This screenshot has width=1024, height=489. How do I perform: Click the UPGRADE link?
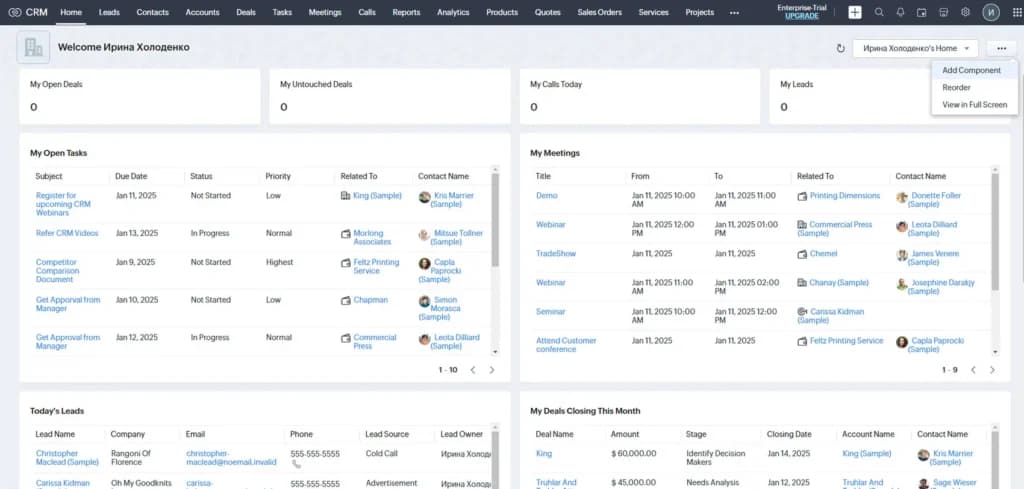[x=801, y=16]
